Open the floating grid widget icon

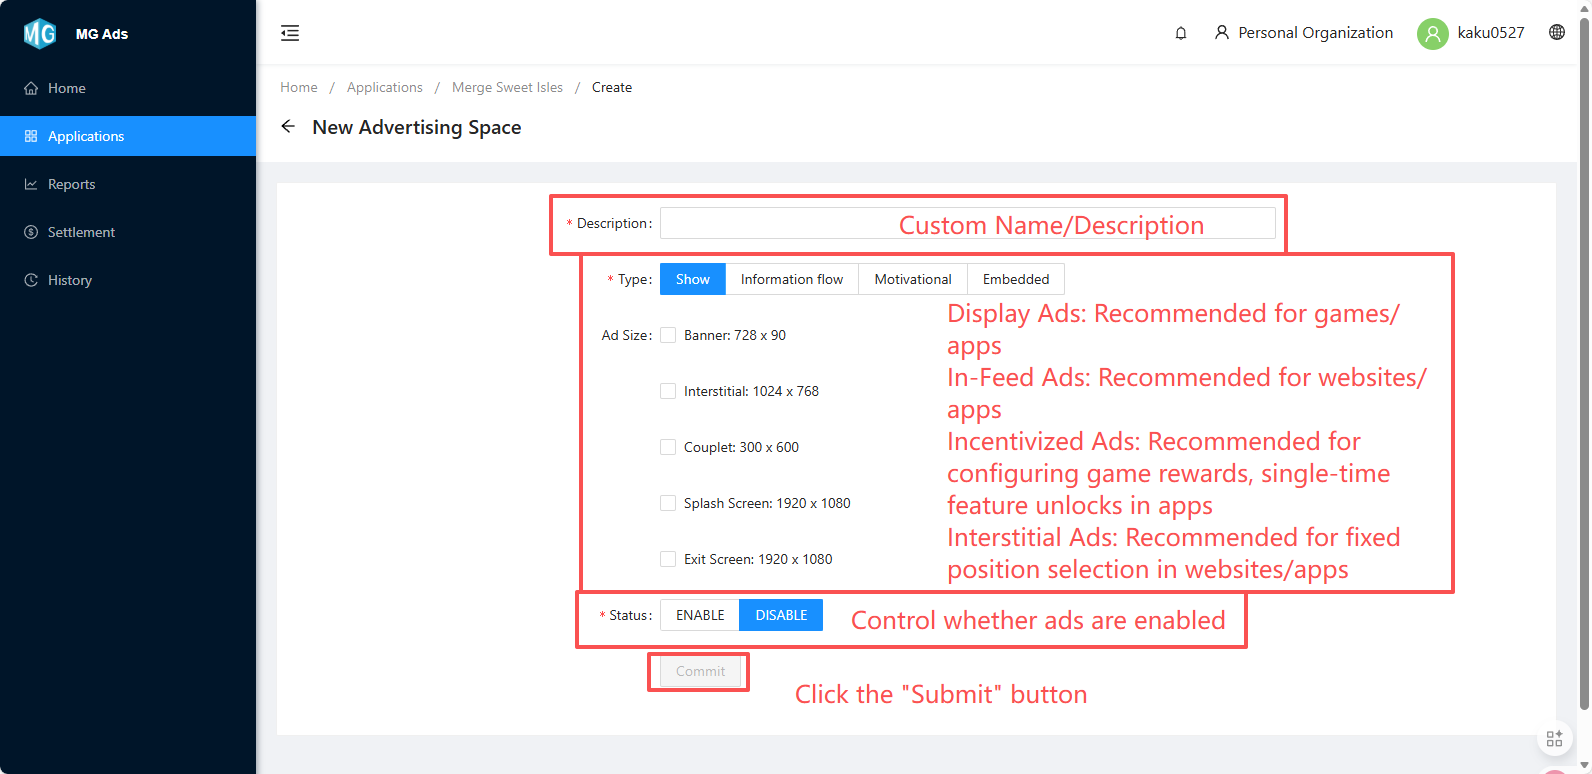click(1554, 739)
